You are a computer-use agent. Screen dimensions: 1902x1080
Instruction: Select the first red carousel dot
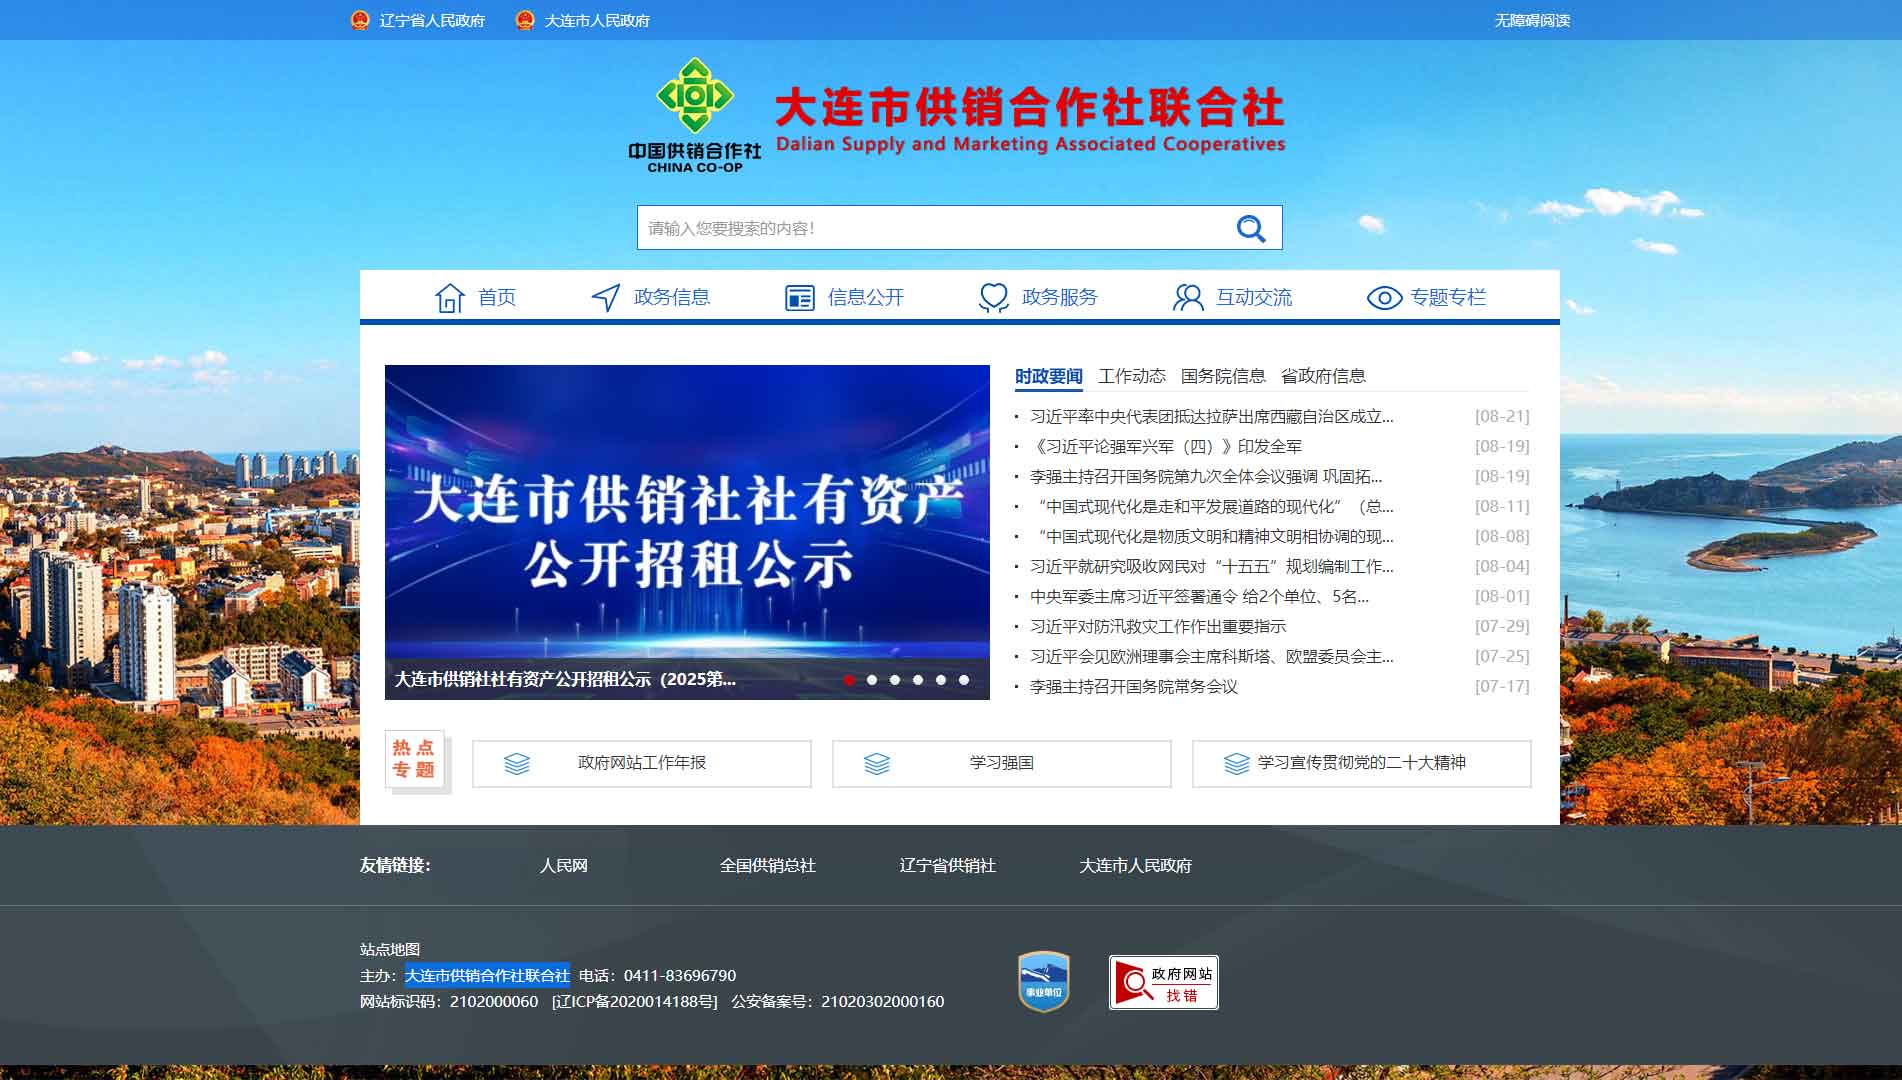[x=849, y=680]
